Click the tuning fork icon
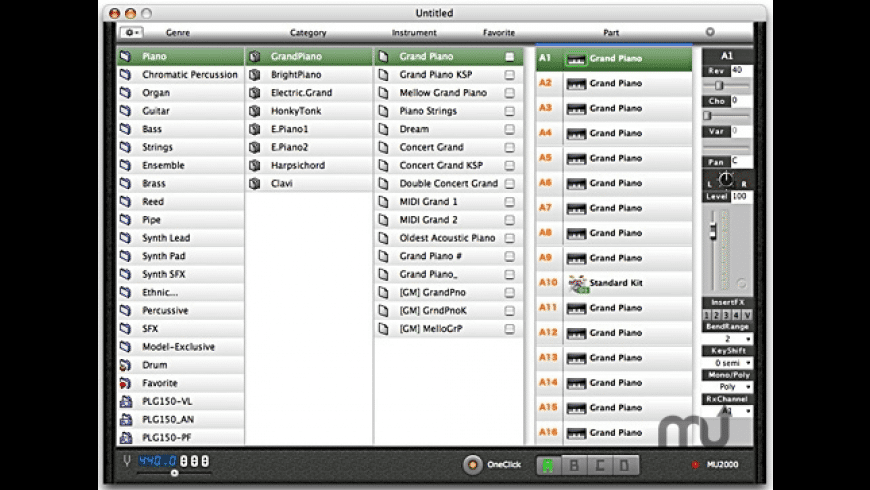Screen dimensions: 870x490 (127, 461)
